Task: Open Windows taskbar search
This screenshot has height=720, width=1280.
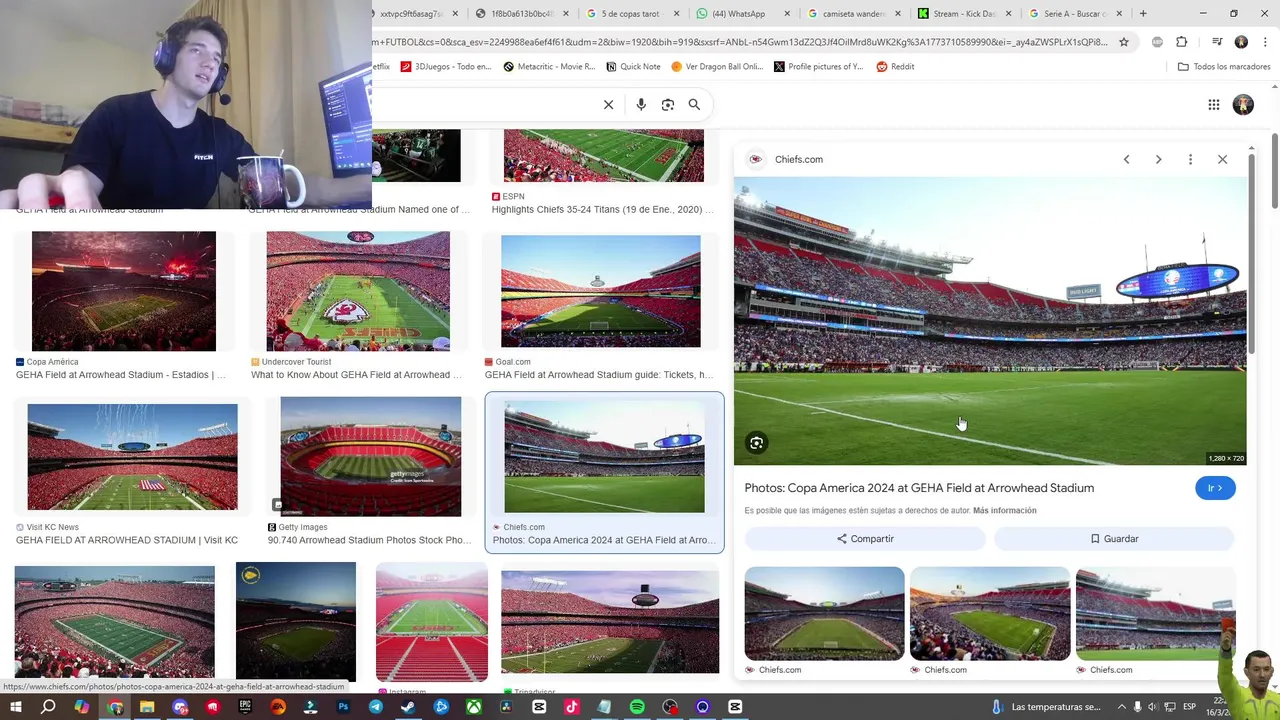Action: pyautogui.click(x=48, y=707)
